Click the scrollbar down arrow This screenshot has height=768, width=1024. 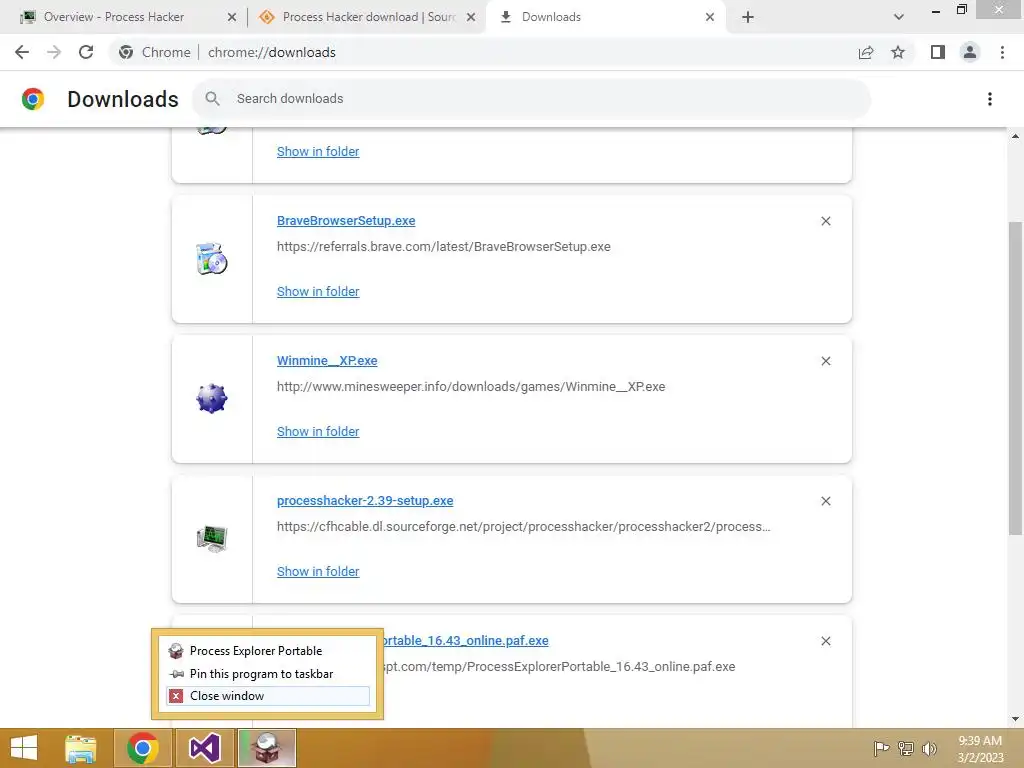pos(1015,719)
